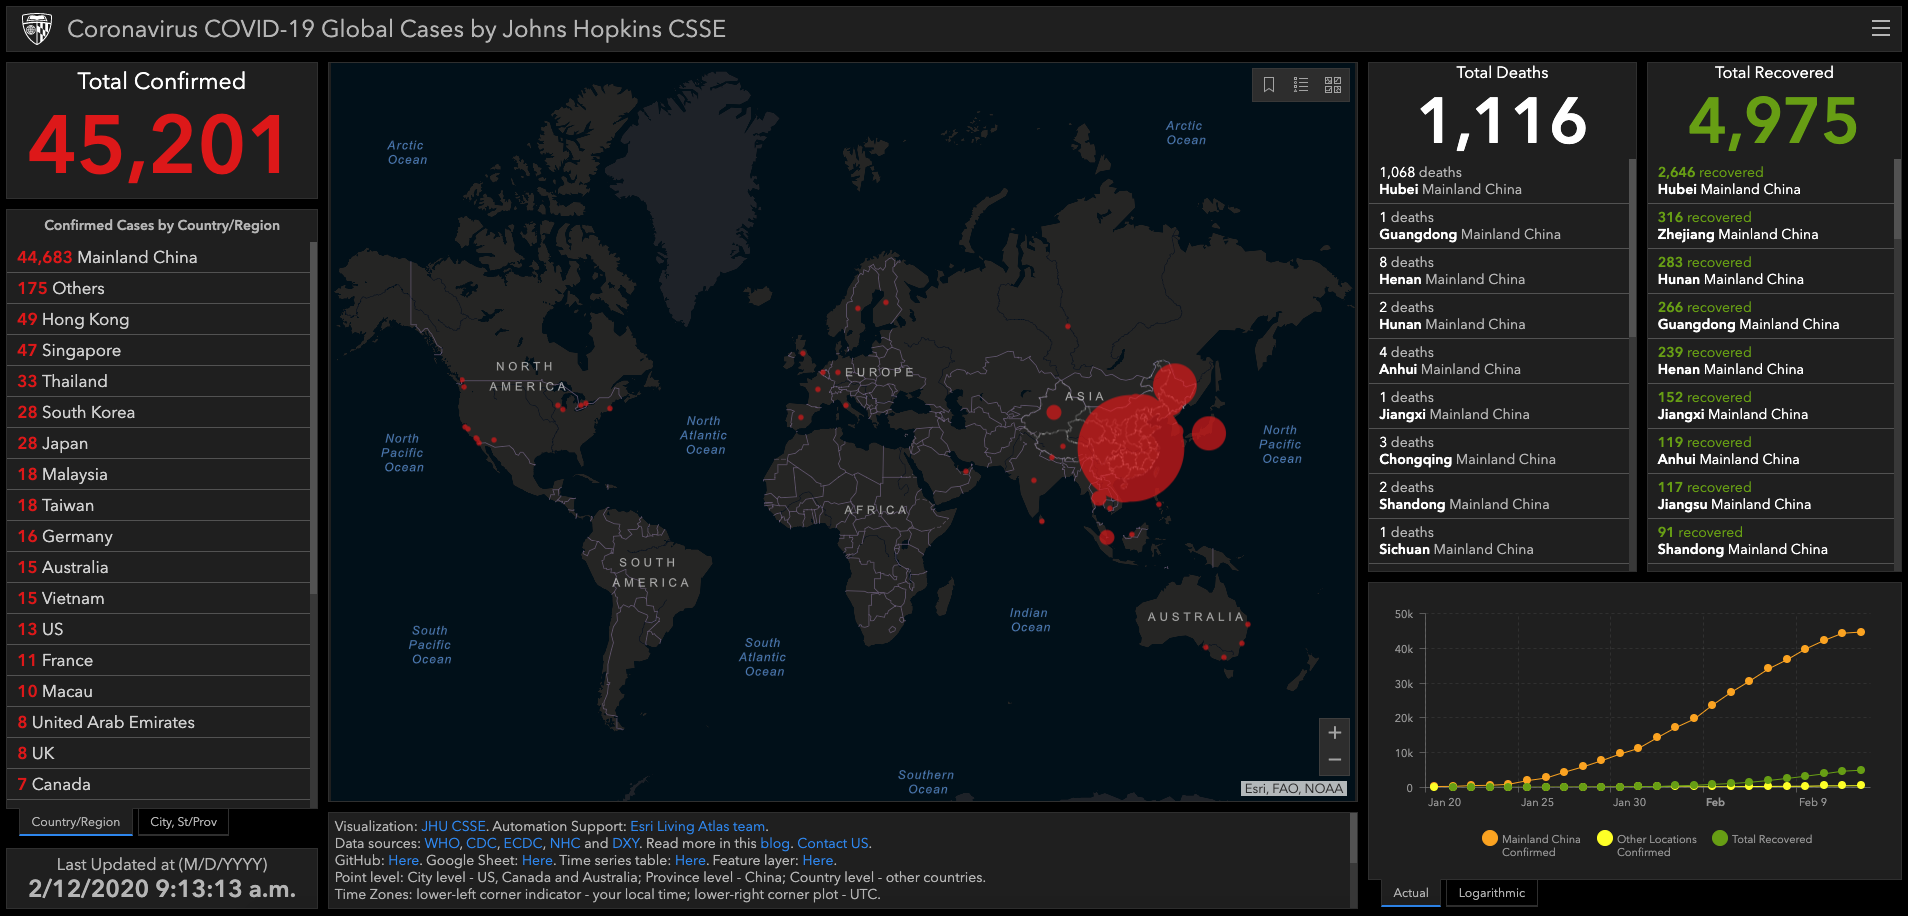Click the large red Hubei circle on map
The height and width of the screenshot is (916, 1908).
click(x=1130, y=447)
